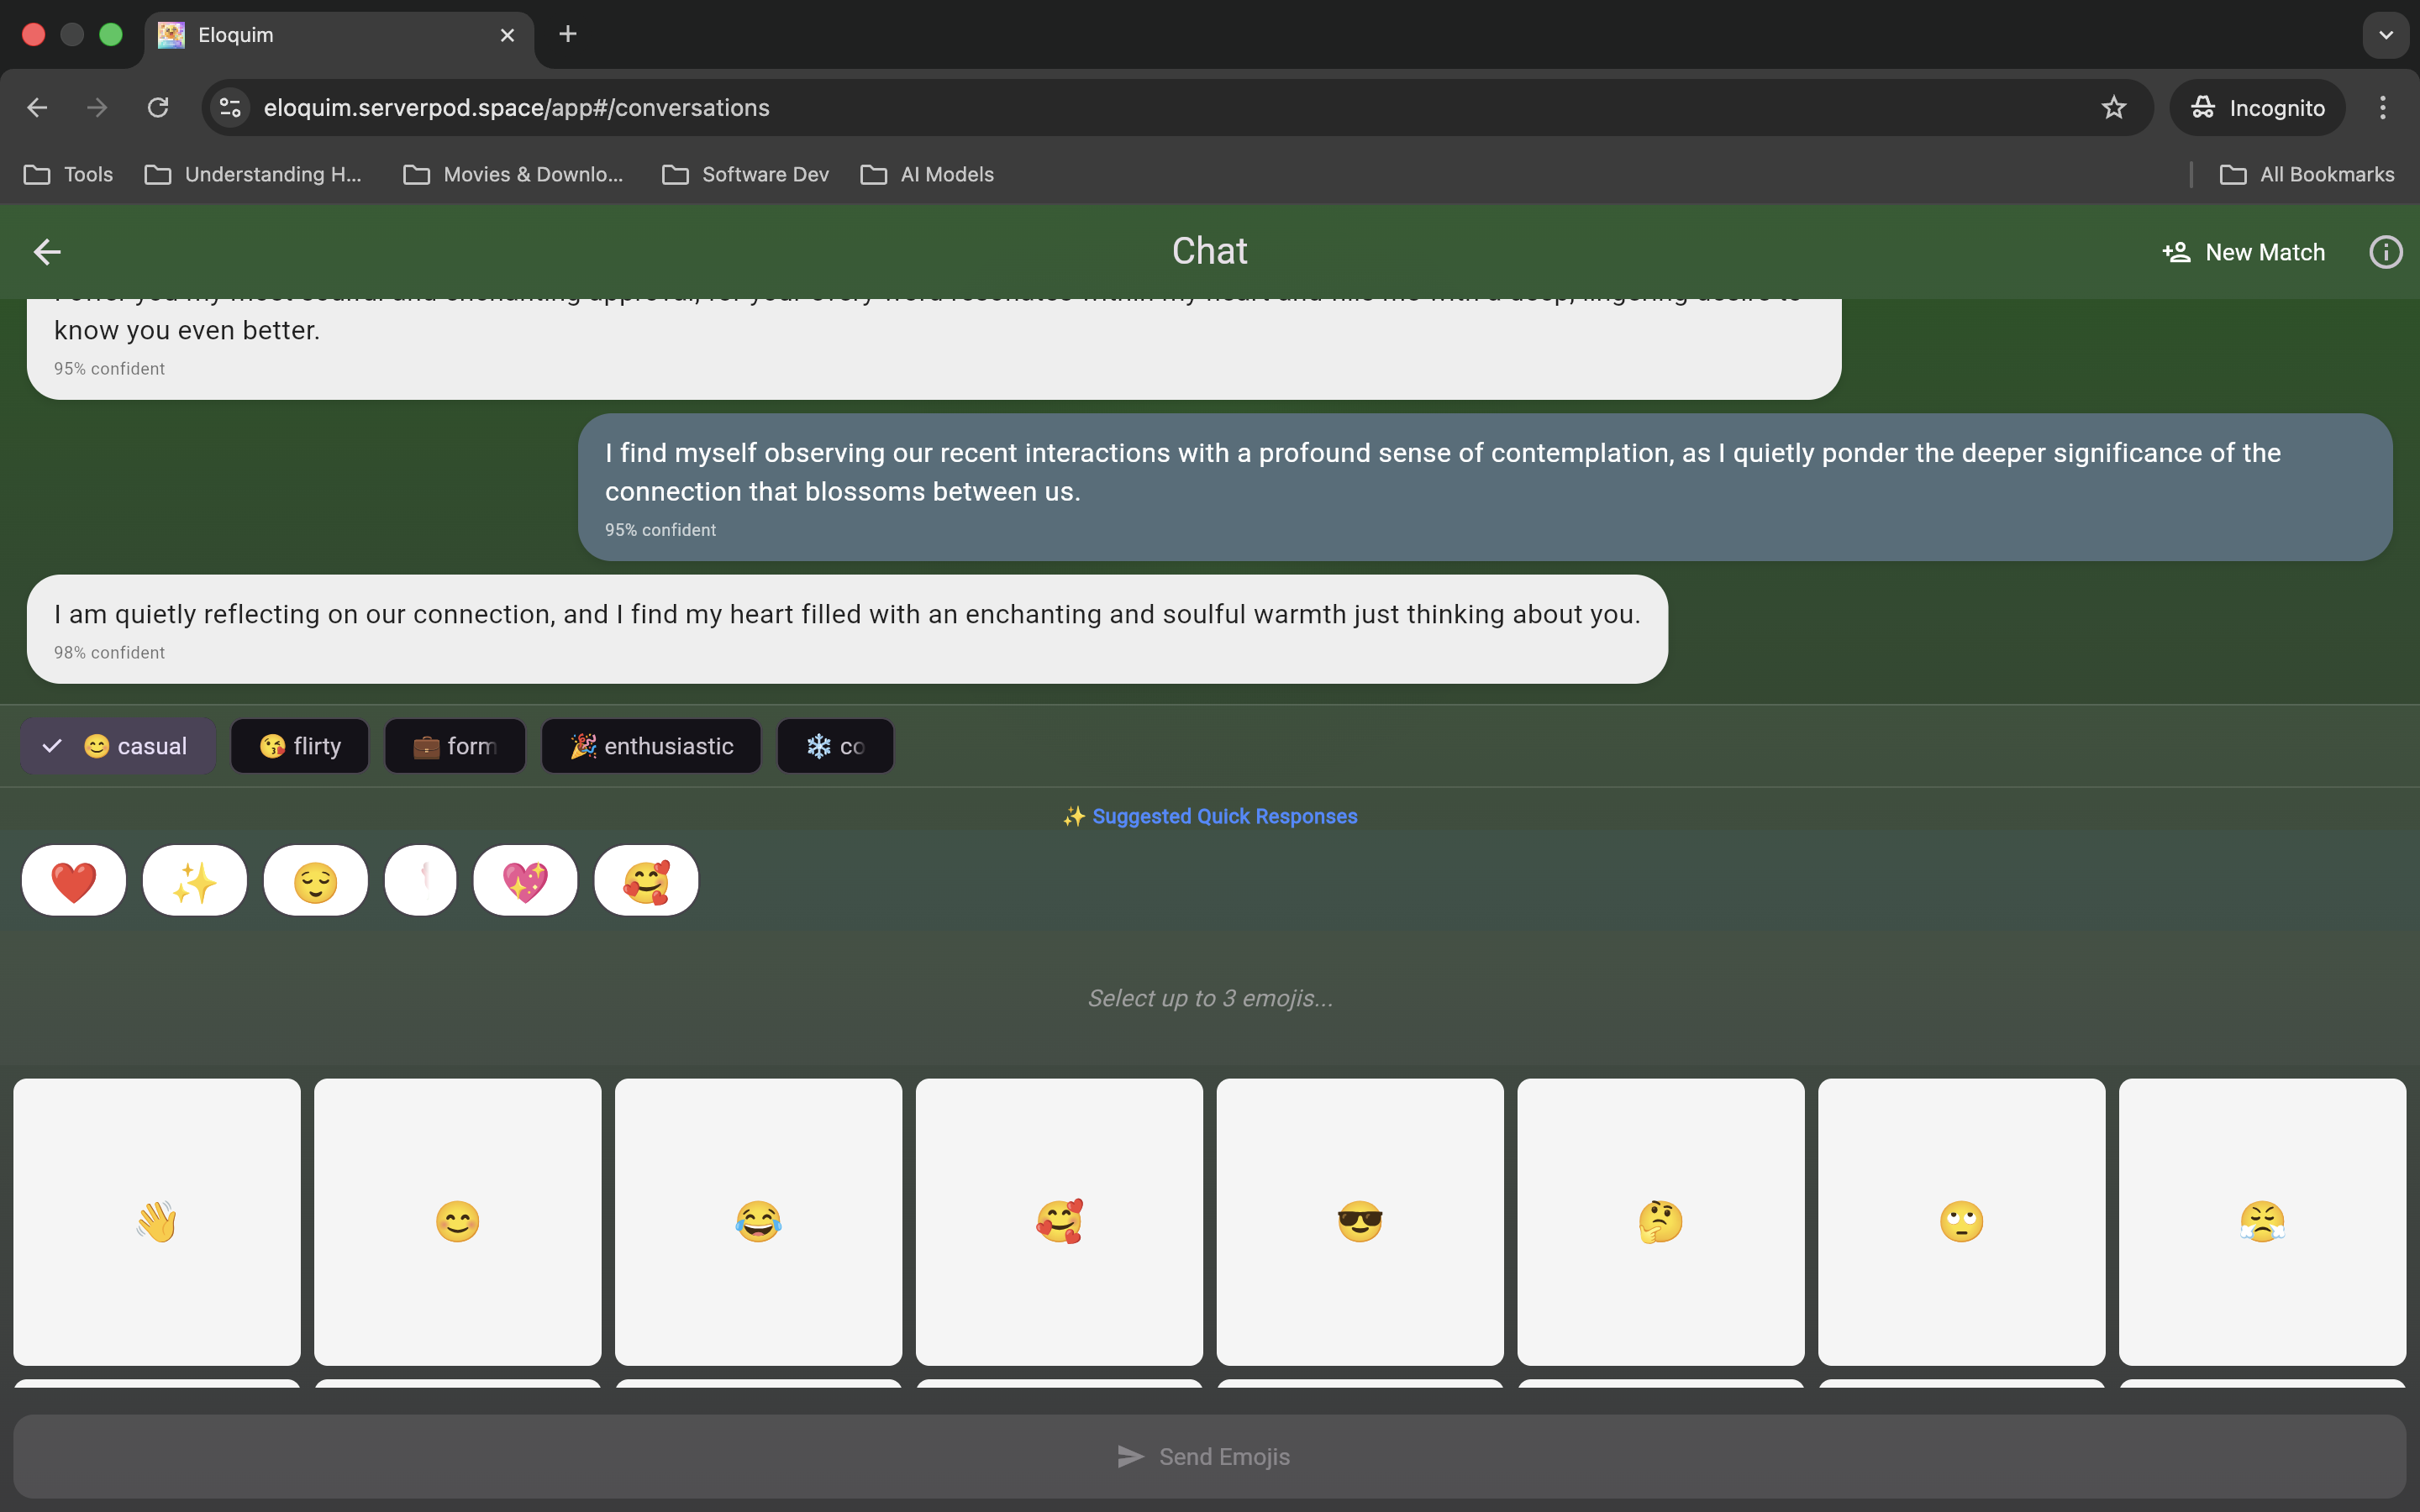
Task: Pick the waving hand emoji tile
Action: point(157,1221)
